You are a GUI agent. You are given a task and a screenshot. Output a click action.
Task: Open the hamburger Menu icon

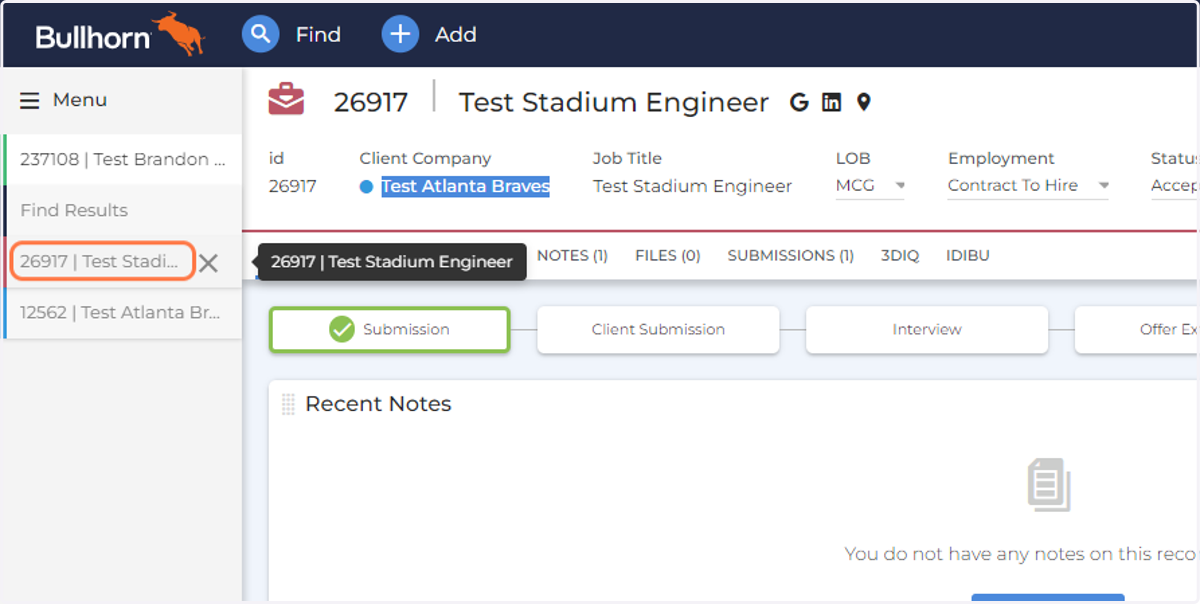(30, 100)
